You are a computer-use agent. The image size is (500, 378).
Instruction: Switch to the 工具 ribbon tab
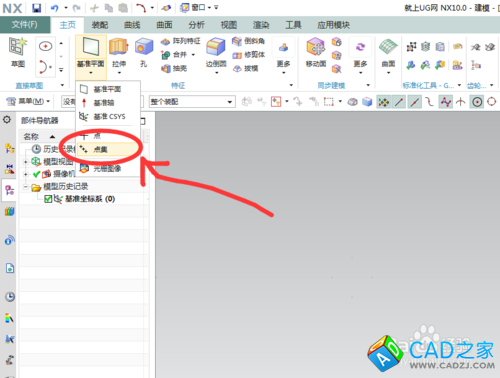coord(293,25)
